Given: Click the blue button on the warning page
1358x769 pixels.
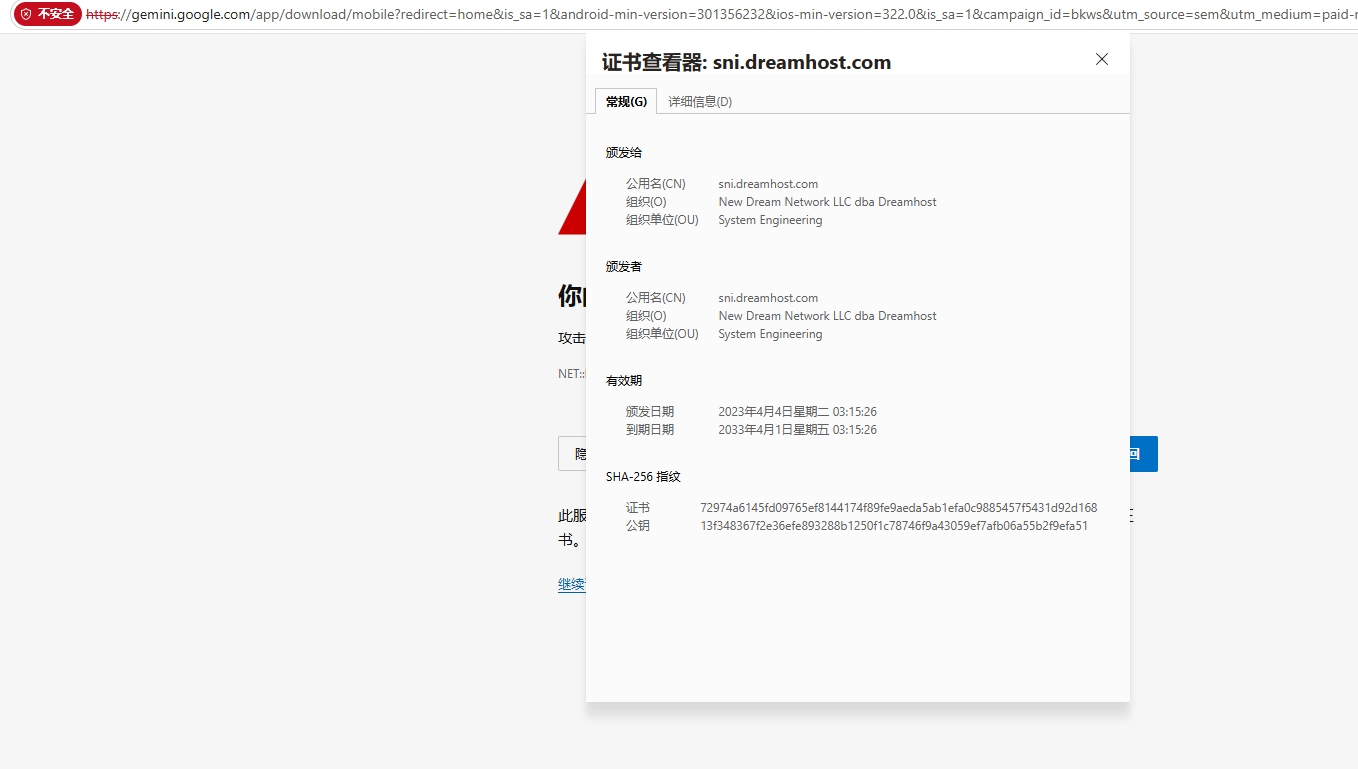Looking at the screenshot, I should 1144,454.
